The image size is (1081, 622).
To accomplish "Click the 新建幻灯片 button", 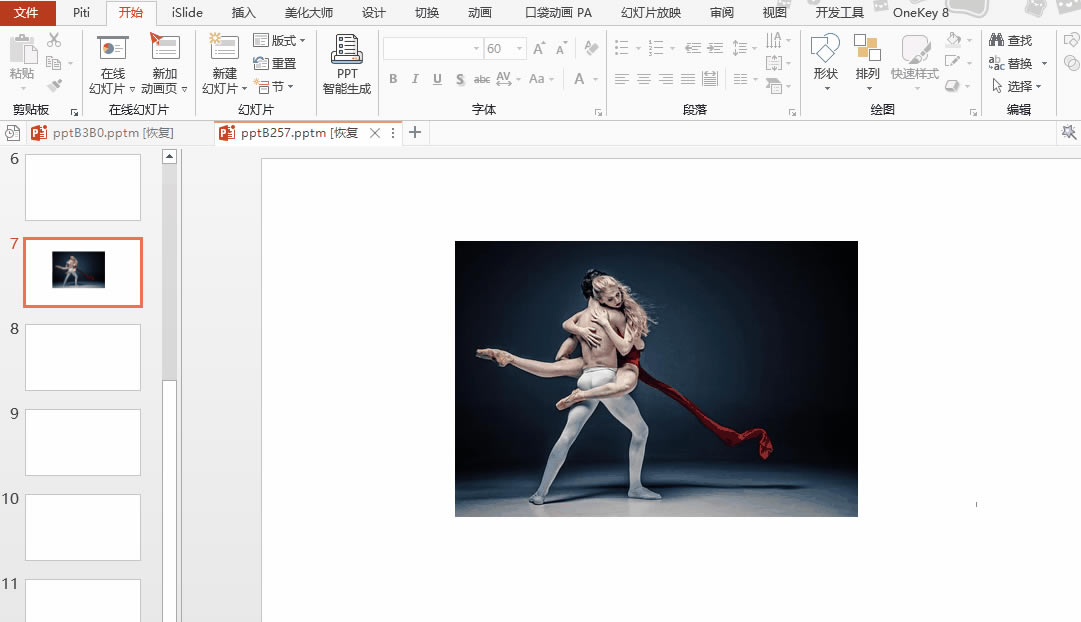I will tap(223, 62).
